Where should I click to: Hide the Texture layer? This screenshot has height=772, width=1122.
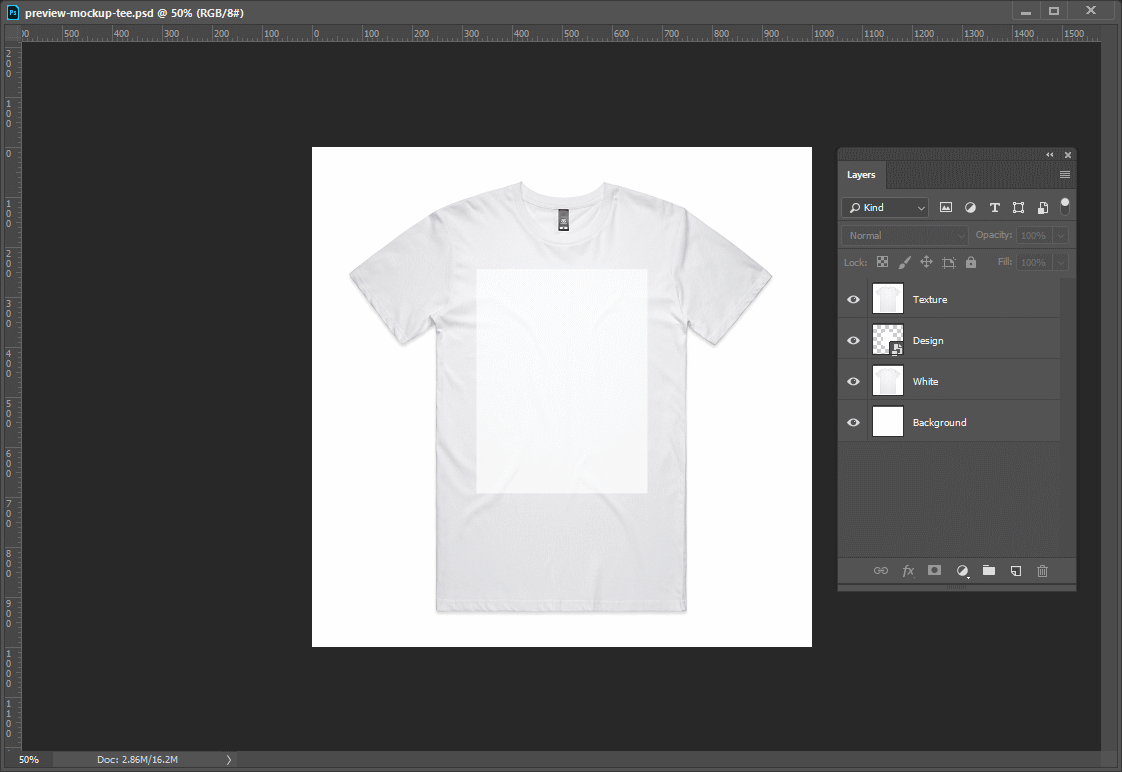point(853,298)
